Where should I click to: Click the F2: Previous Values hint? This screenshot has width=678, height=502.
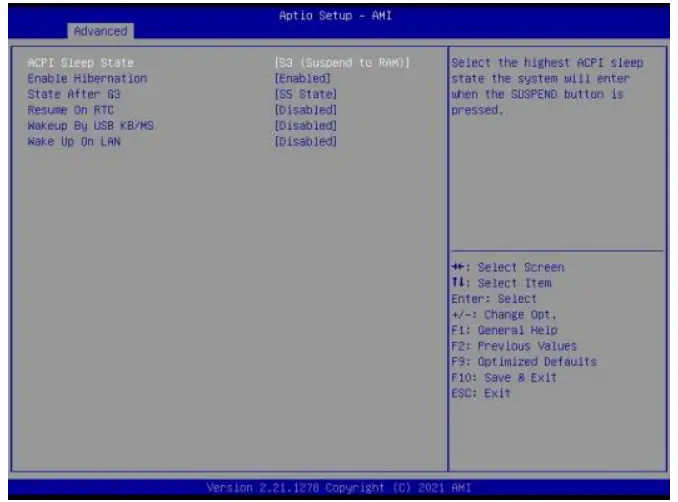514,346
